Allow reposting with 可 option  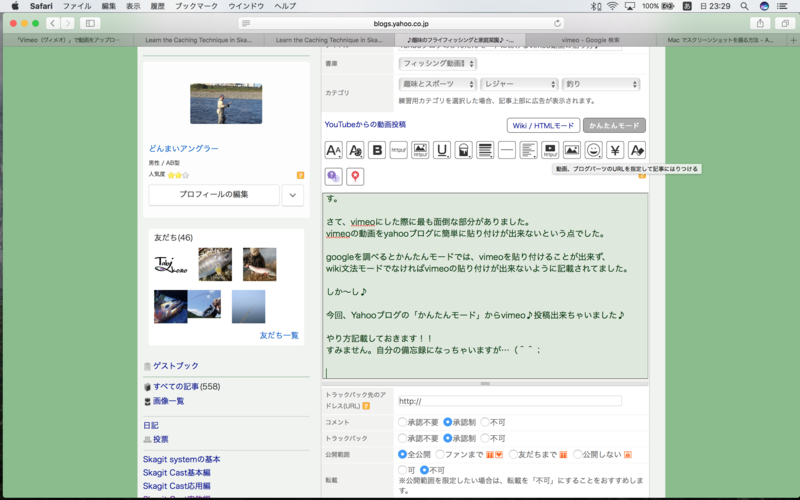[403, 470]
